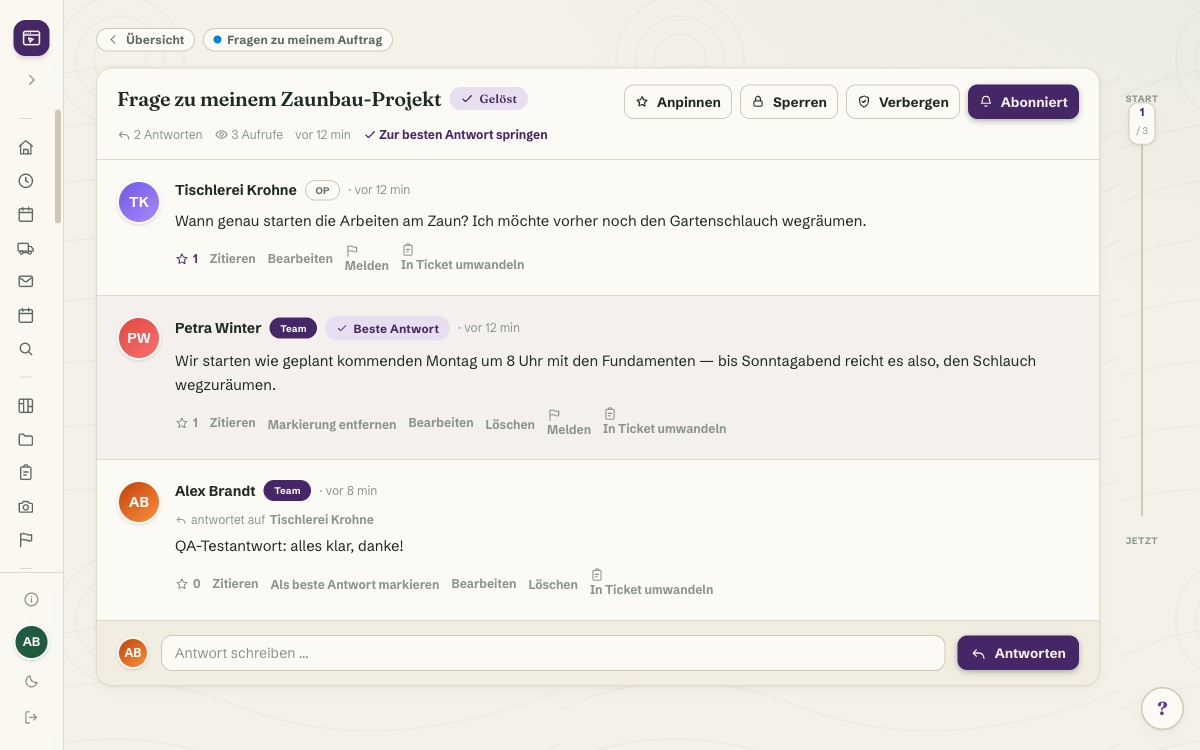This screenshot has height=750, width=1200.
Task: Star Alex Brandt's reply
Action: pyautogui.click(x=188, y=584)
